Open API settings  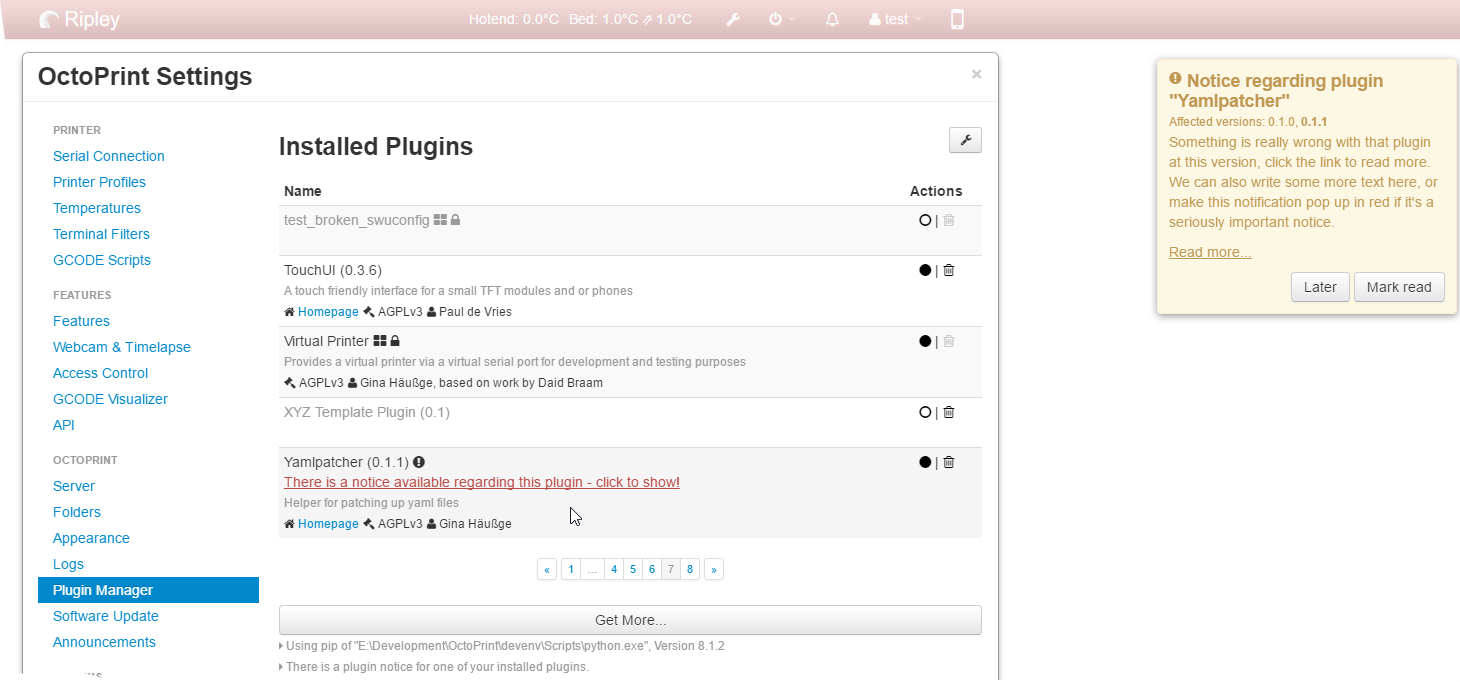[x=64, y=425]
